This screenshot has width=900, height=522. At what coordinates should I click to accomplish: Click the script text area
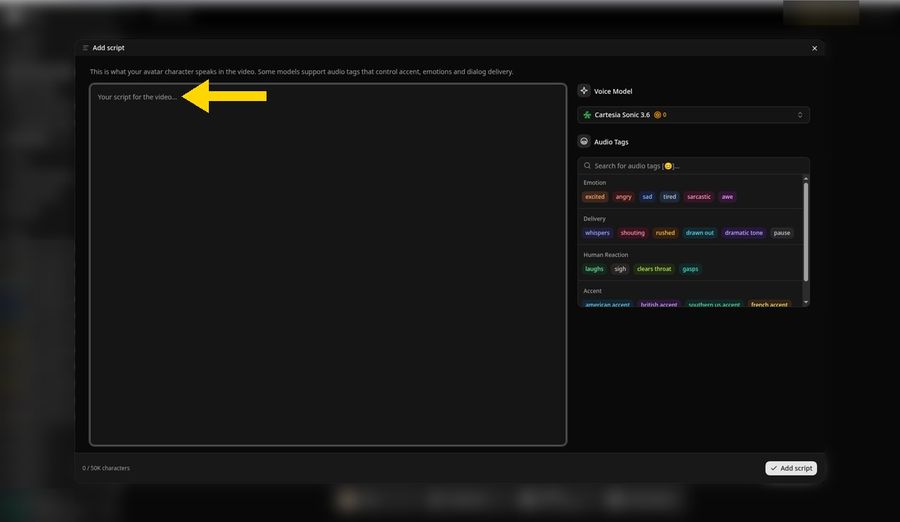pyautogui.click(x=328, y=264)
